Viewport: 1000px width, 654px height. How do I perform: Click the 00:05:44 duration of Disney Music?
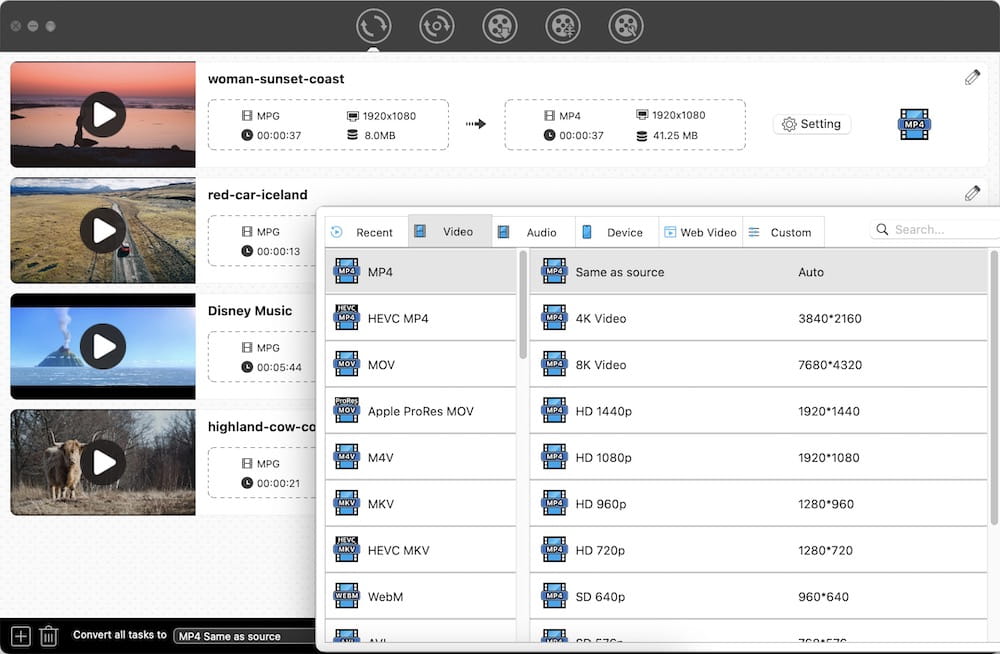coord(279,367)
